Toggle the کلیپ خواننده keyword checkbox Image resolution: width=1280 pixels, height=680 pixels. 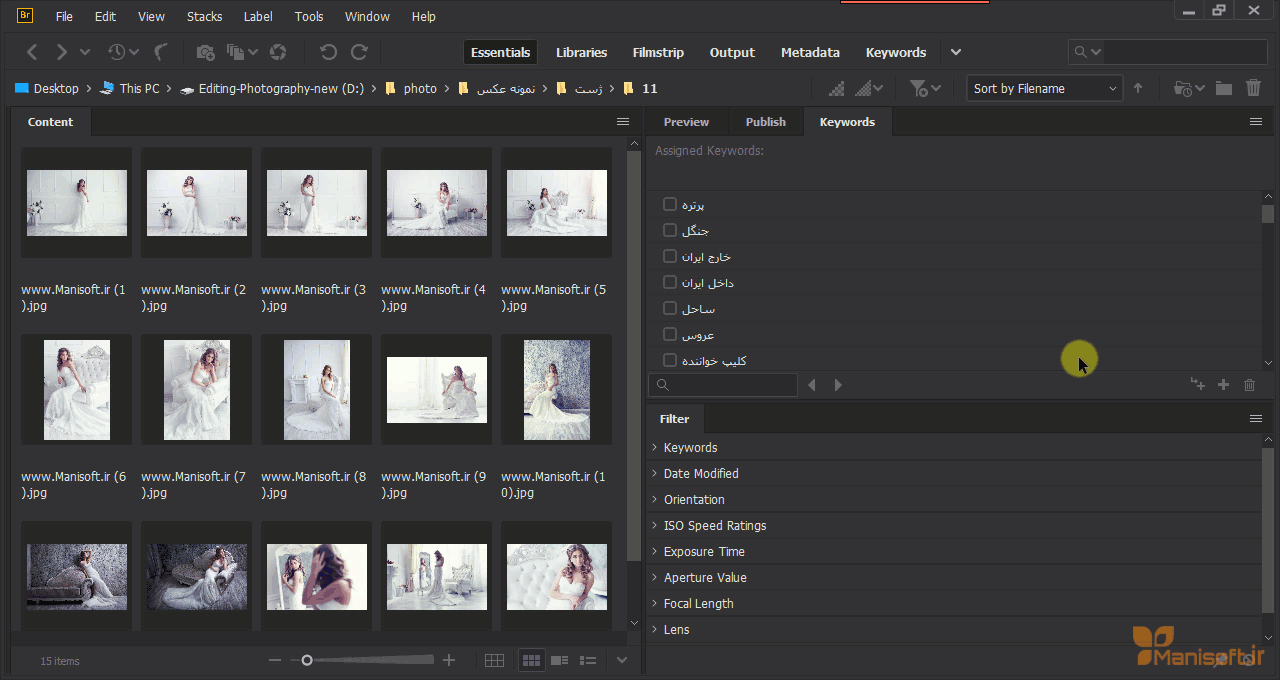[x=670, y=360]
